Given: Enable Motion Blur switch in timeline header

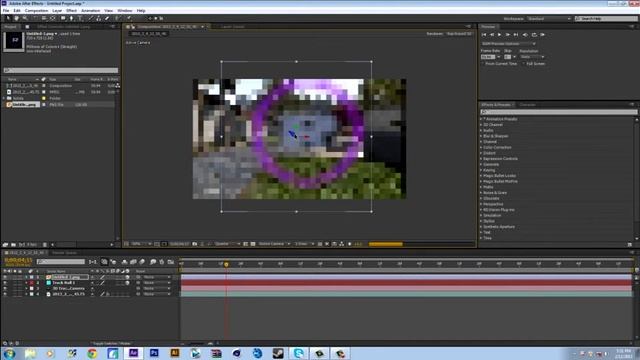Looking at the screenshot, I should tap(142, 262).
